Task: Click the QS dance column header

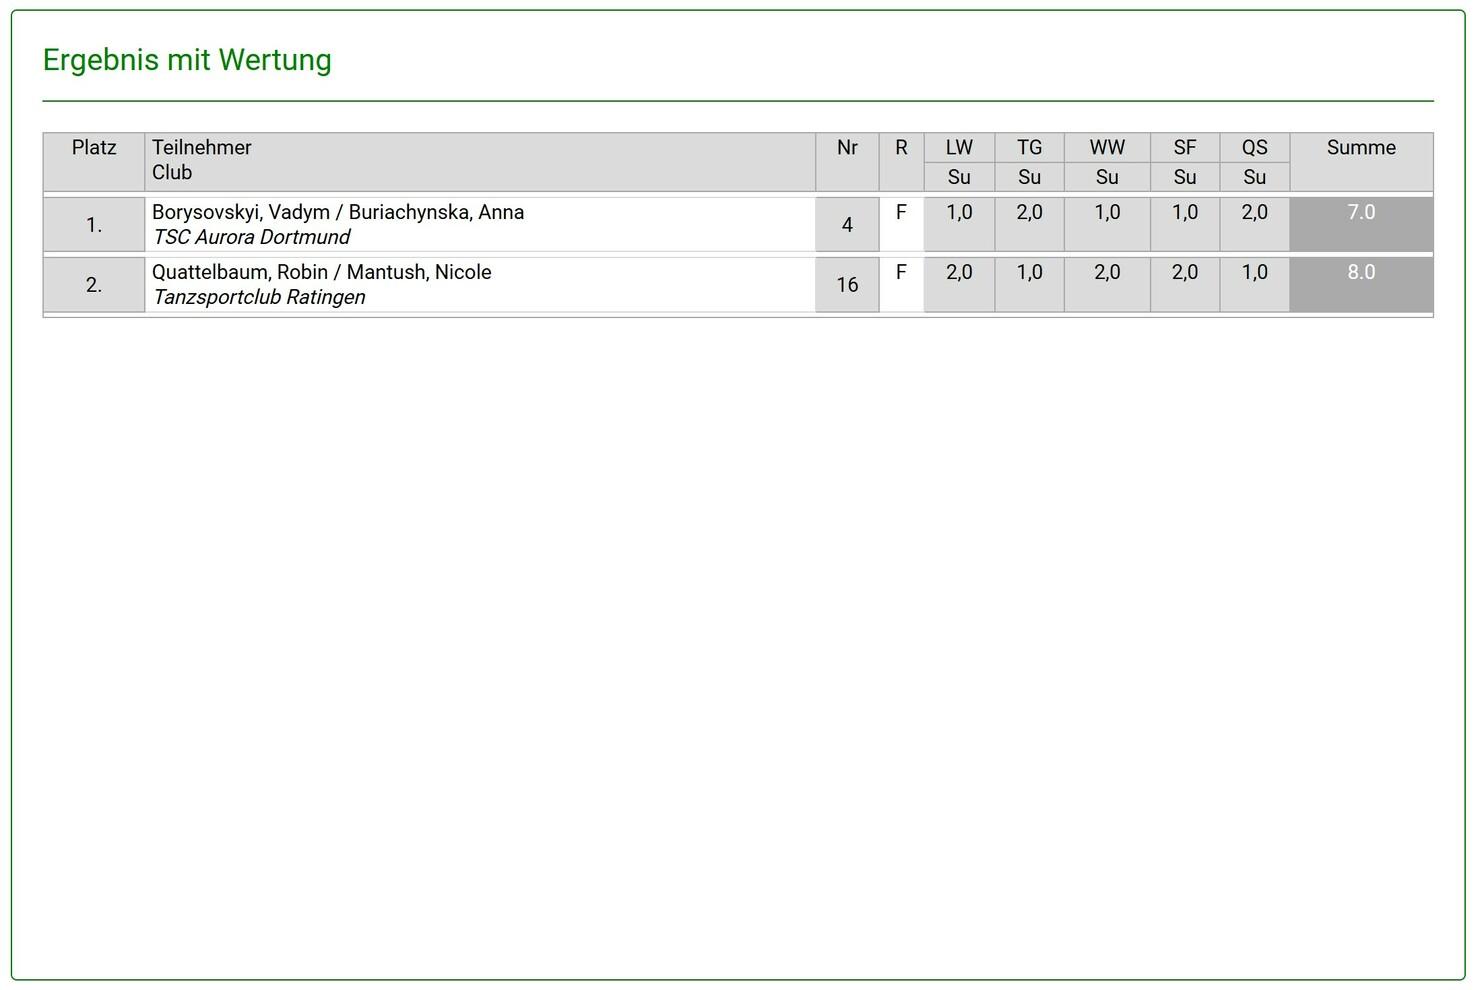Action: (1254, 148)
